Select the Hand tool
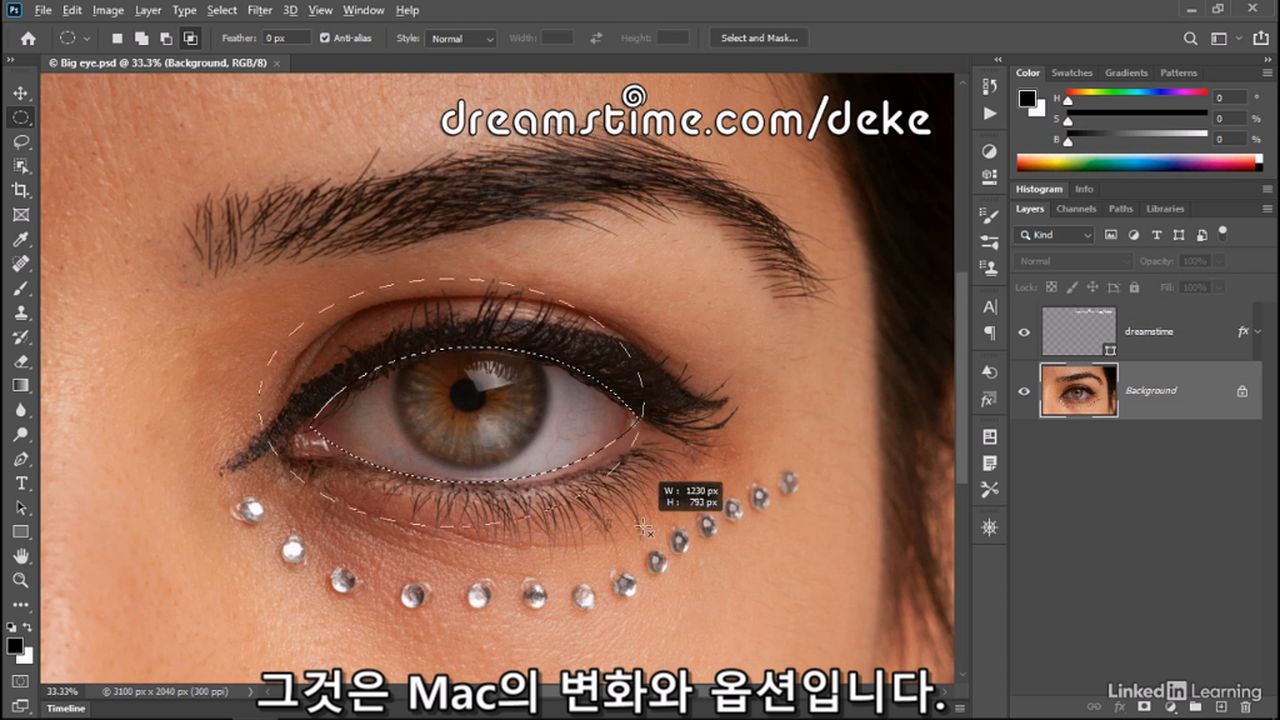The image size is (1280, 720). pos(20,556)
